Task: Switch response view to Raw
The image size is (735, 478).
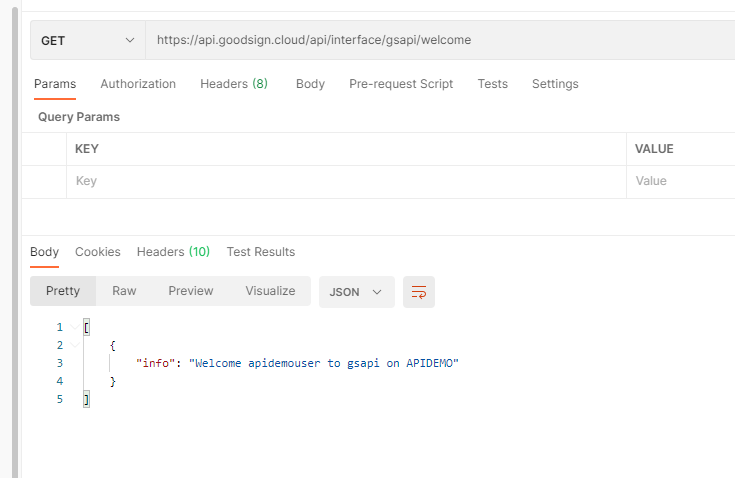Action: coord(124,291)
